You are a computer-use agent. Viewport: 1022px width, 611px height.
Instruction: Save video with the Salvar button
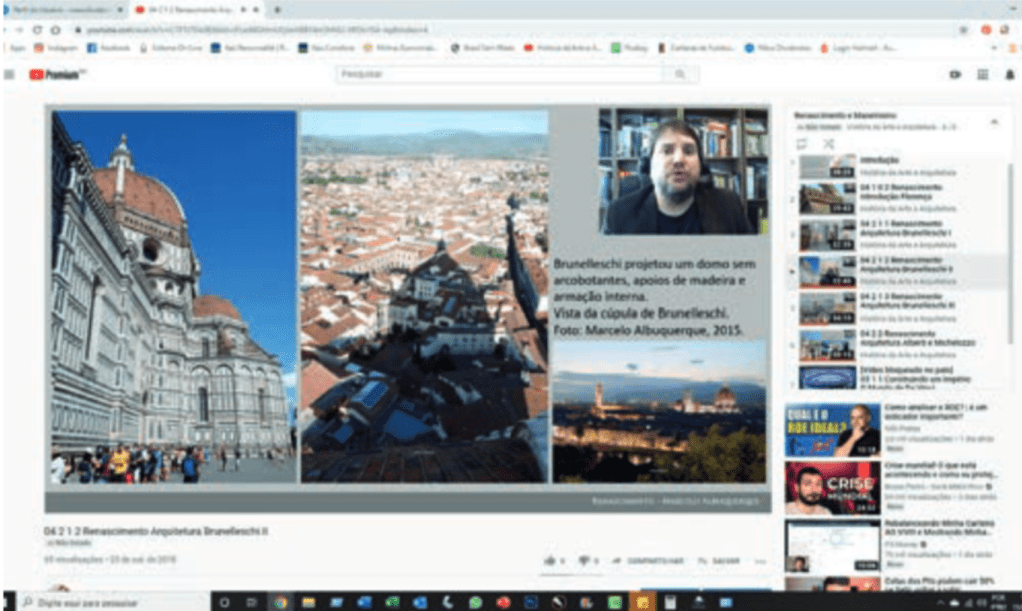[719, 561]
